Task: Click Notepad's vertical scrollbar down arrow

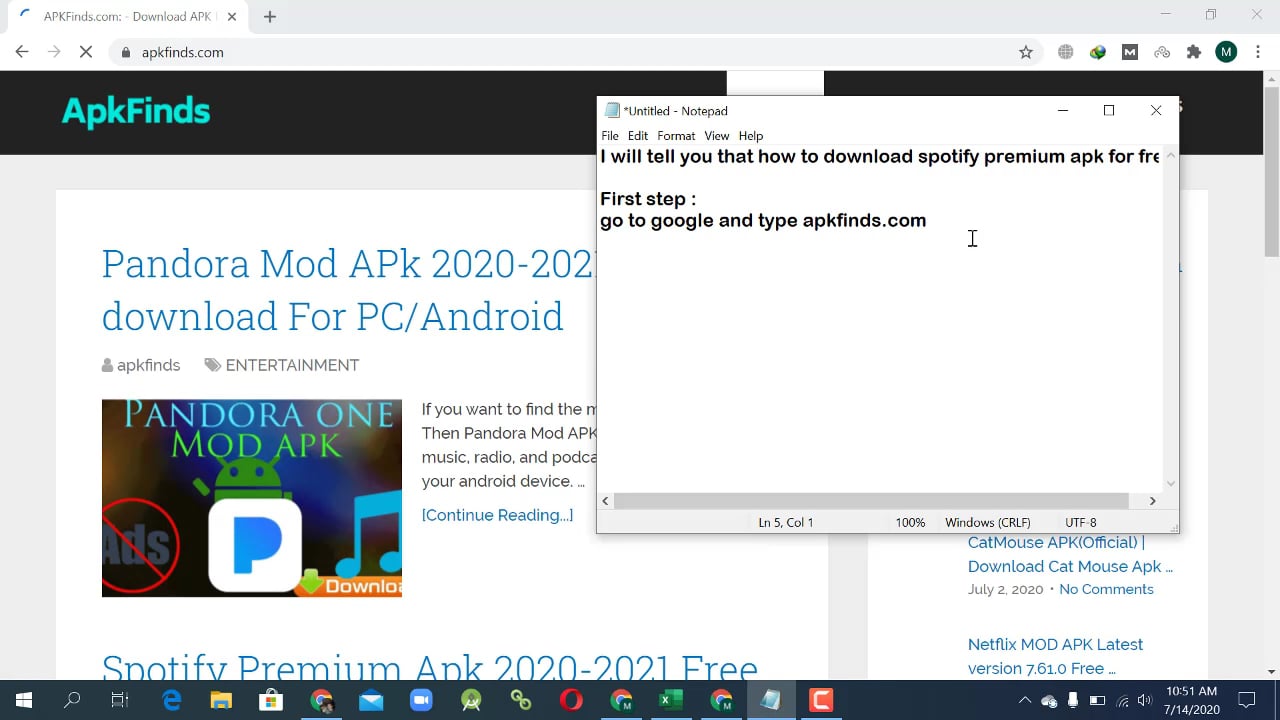Action: pos(1171,483)
